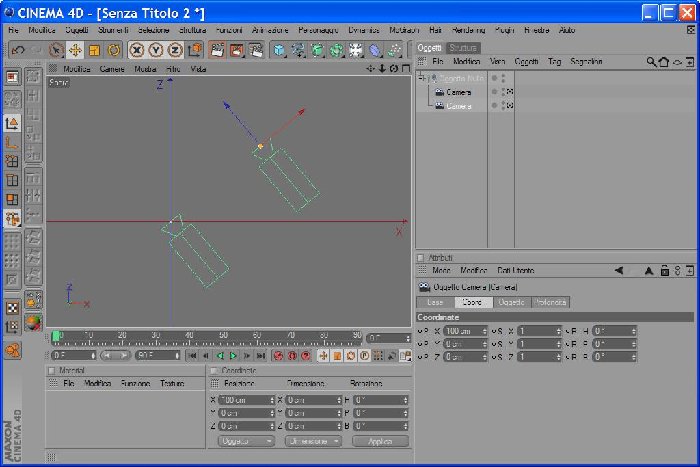Open Render Settings icon
700x467 pixels.
256,50
